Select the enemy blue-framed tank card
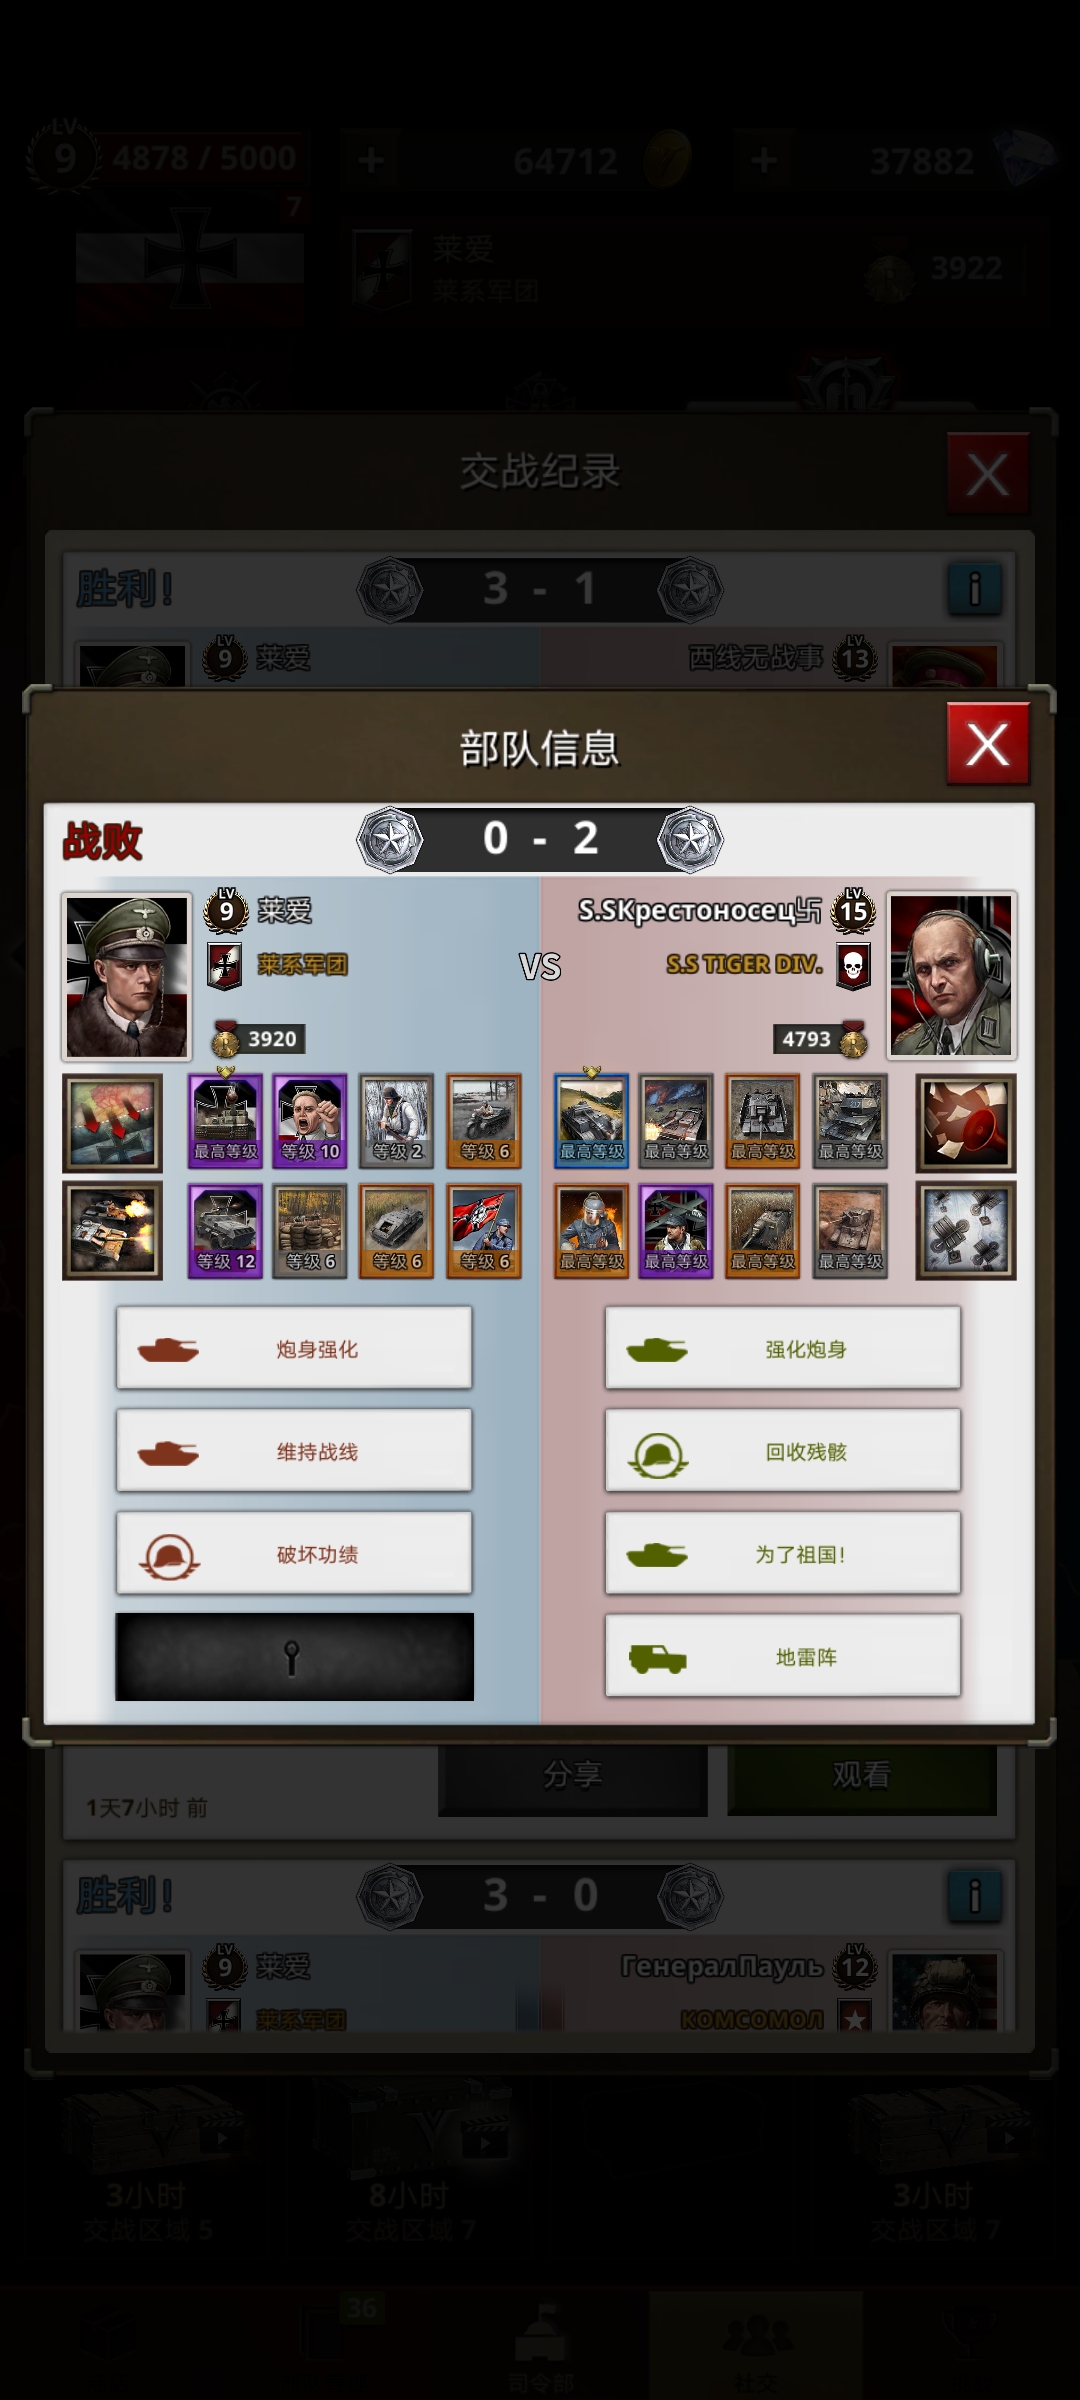 [591, 1120]
